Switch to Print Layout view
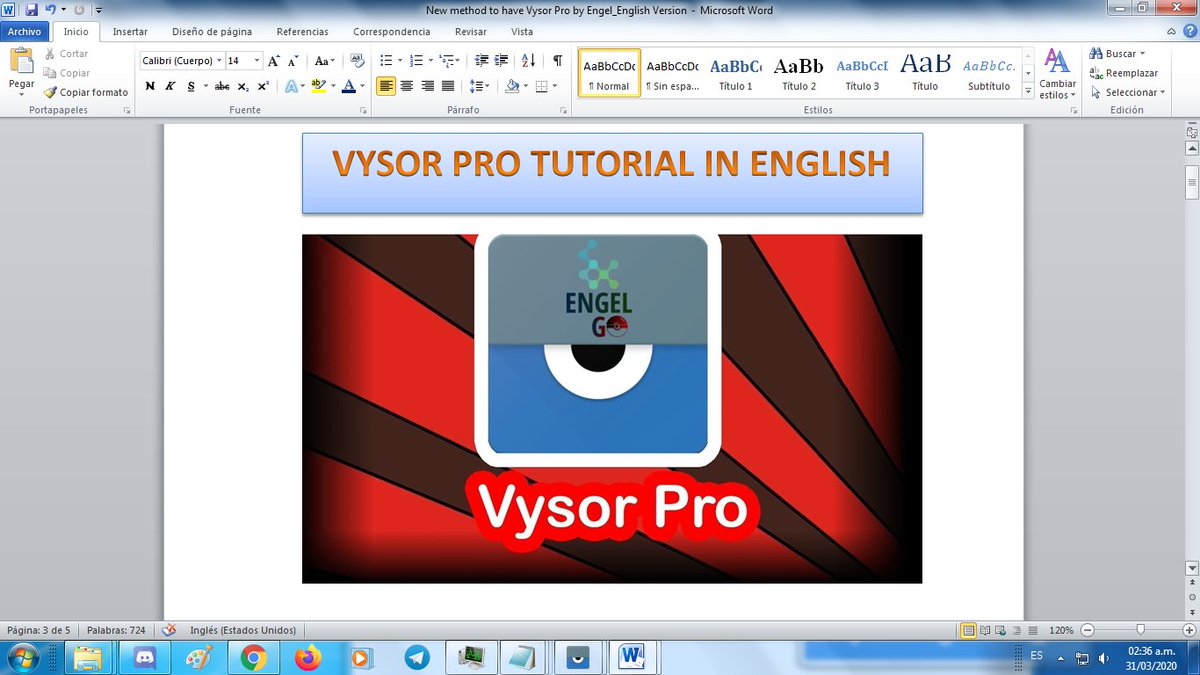Image resolution: width=1200 pixels, height=675 pixels. click(968, 630)
